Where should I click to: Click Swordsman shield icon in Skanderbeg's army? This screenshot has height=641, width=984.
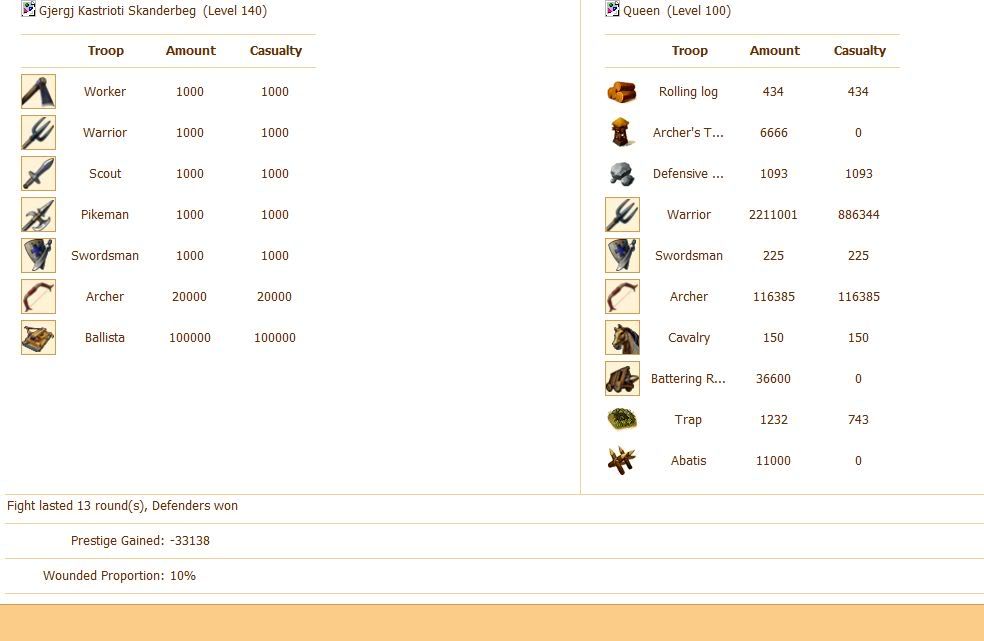click(38, 255)
